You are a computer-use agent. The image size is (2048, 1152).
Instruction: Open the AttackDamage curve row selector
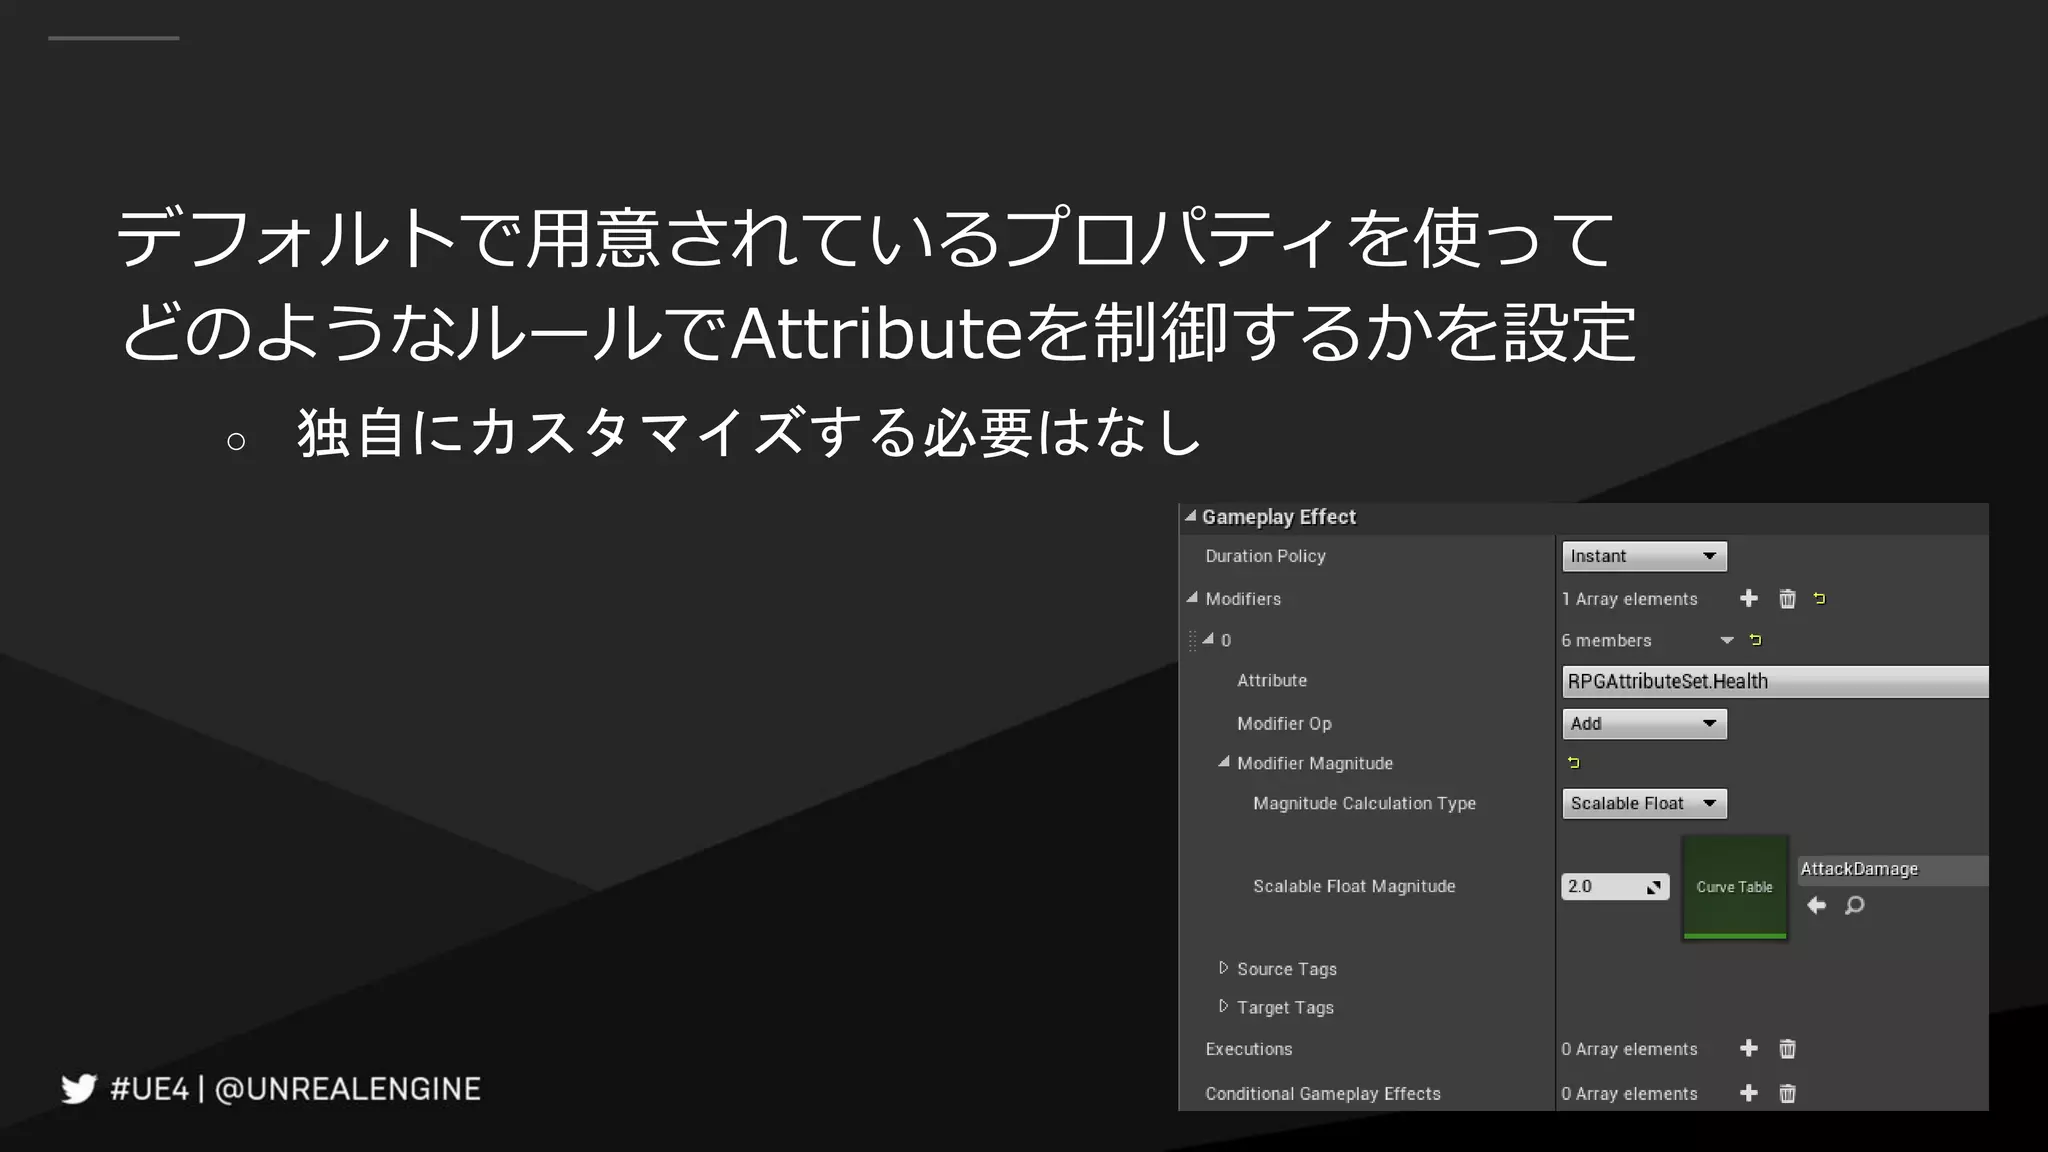tap(1893, 869)
